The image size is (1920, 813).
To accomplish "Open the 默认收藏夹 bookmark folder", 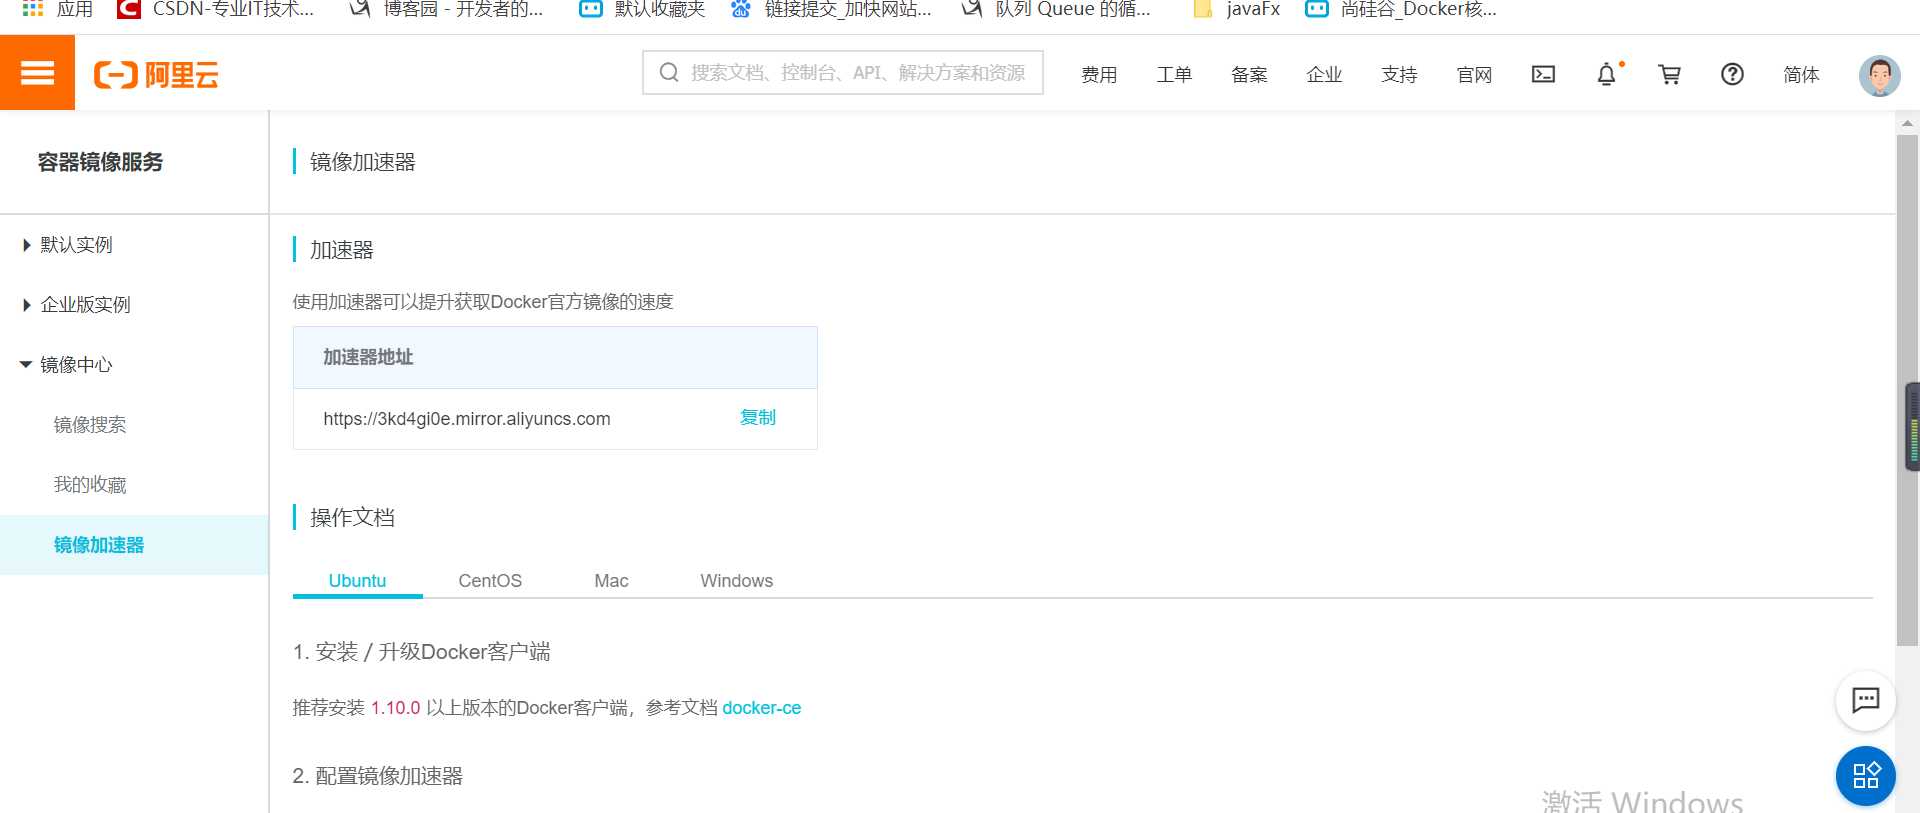I will [642, 9].
